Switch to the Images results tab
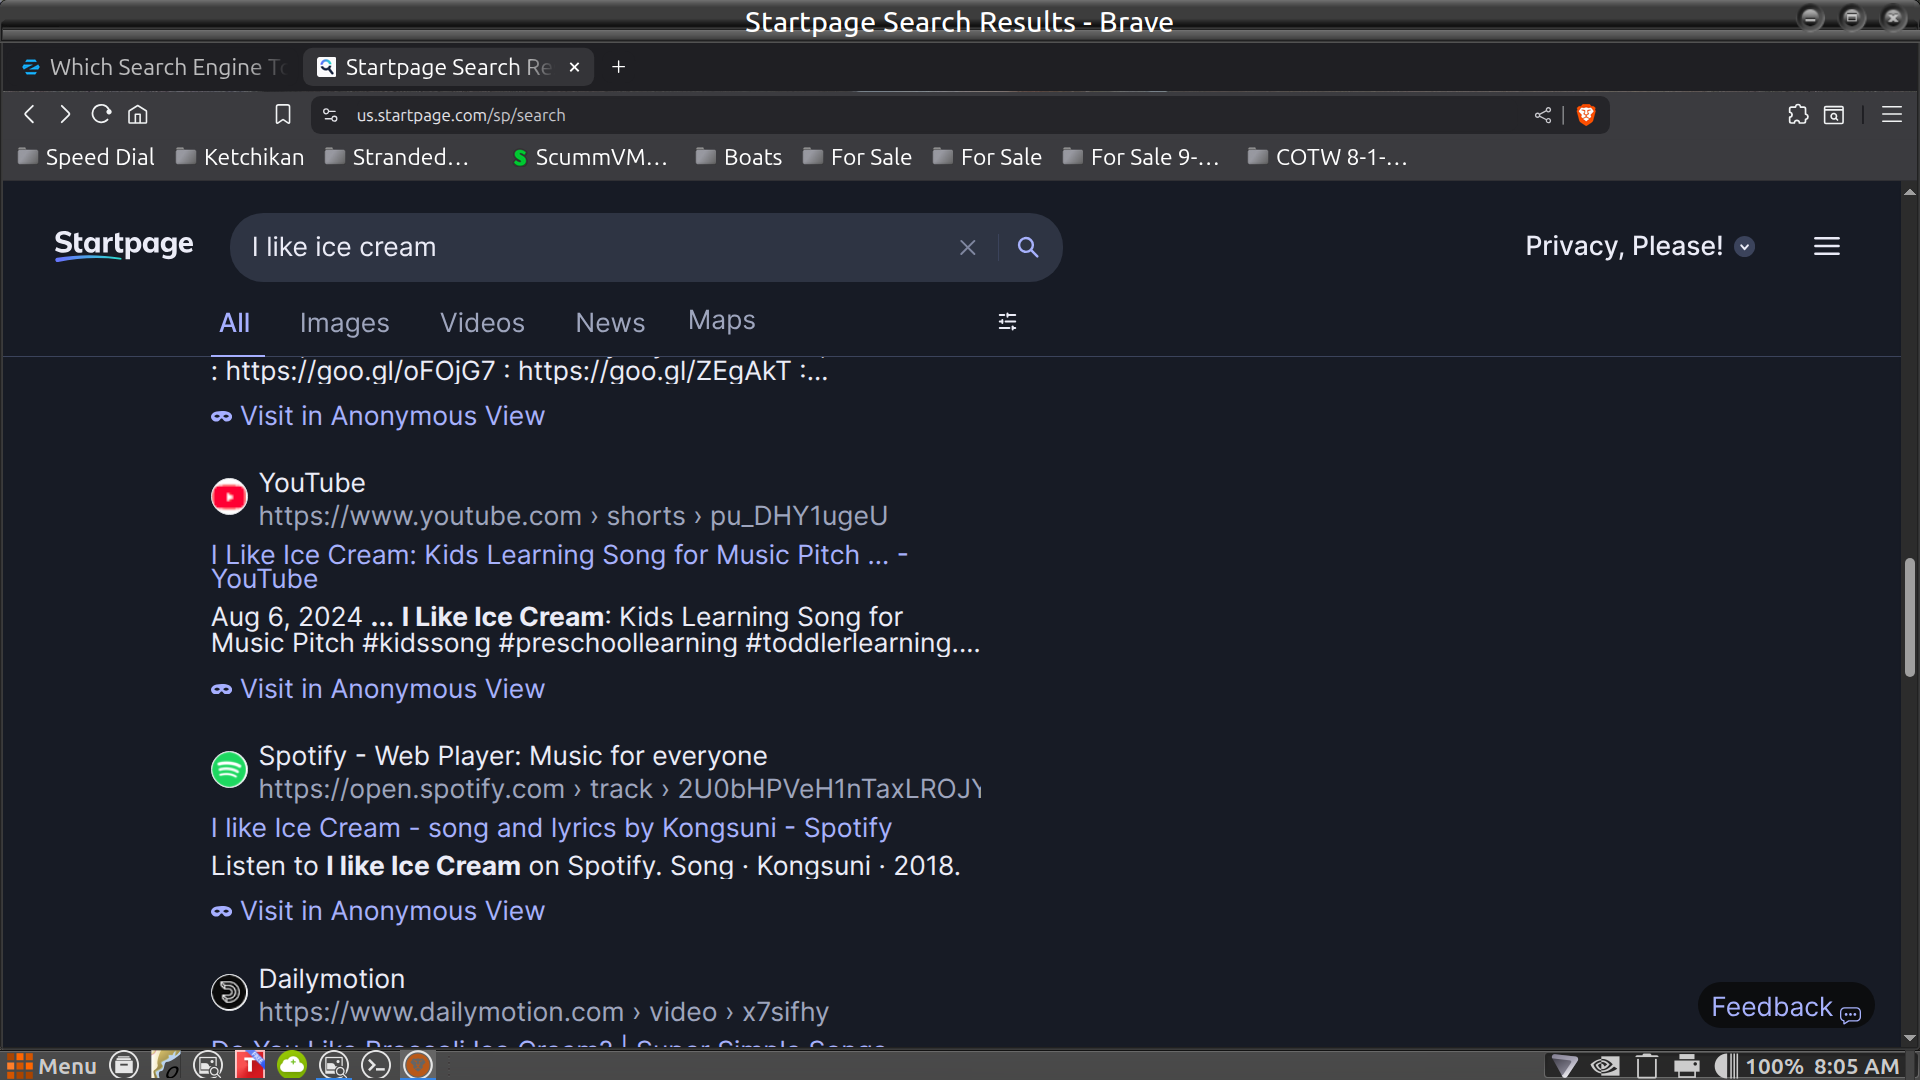Viewport: 1920px width, 1080px height. pyautogui.click(x=344, y=323)
